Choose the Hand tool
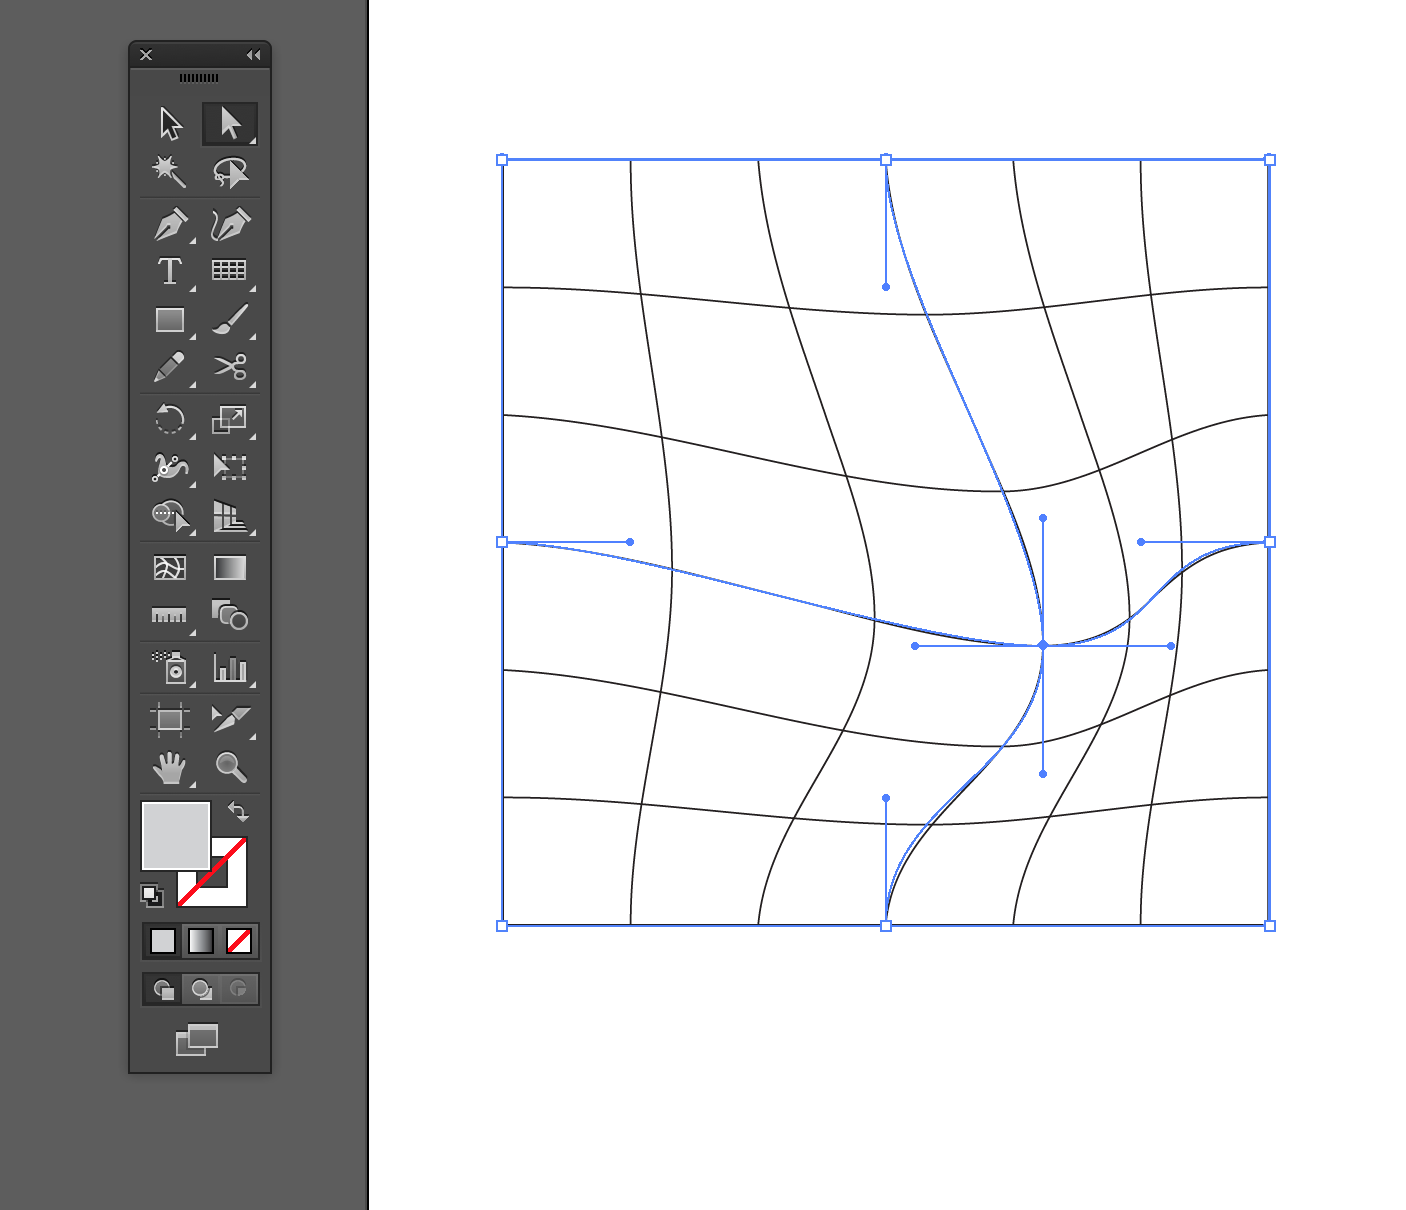The width and height of the screenshot is (1406, 1210). [170, 767]
